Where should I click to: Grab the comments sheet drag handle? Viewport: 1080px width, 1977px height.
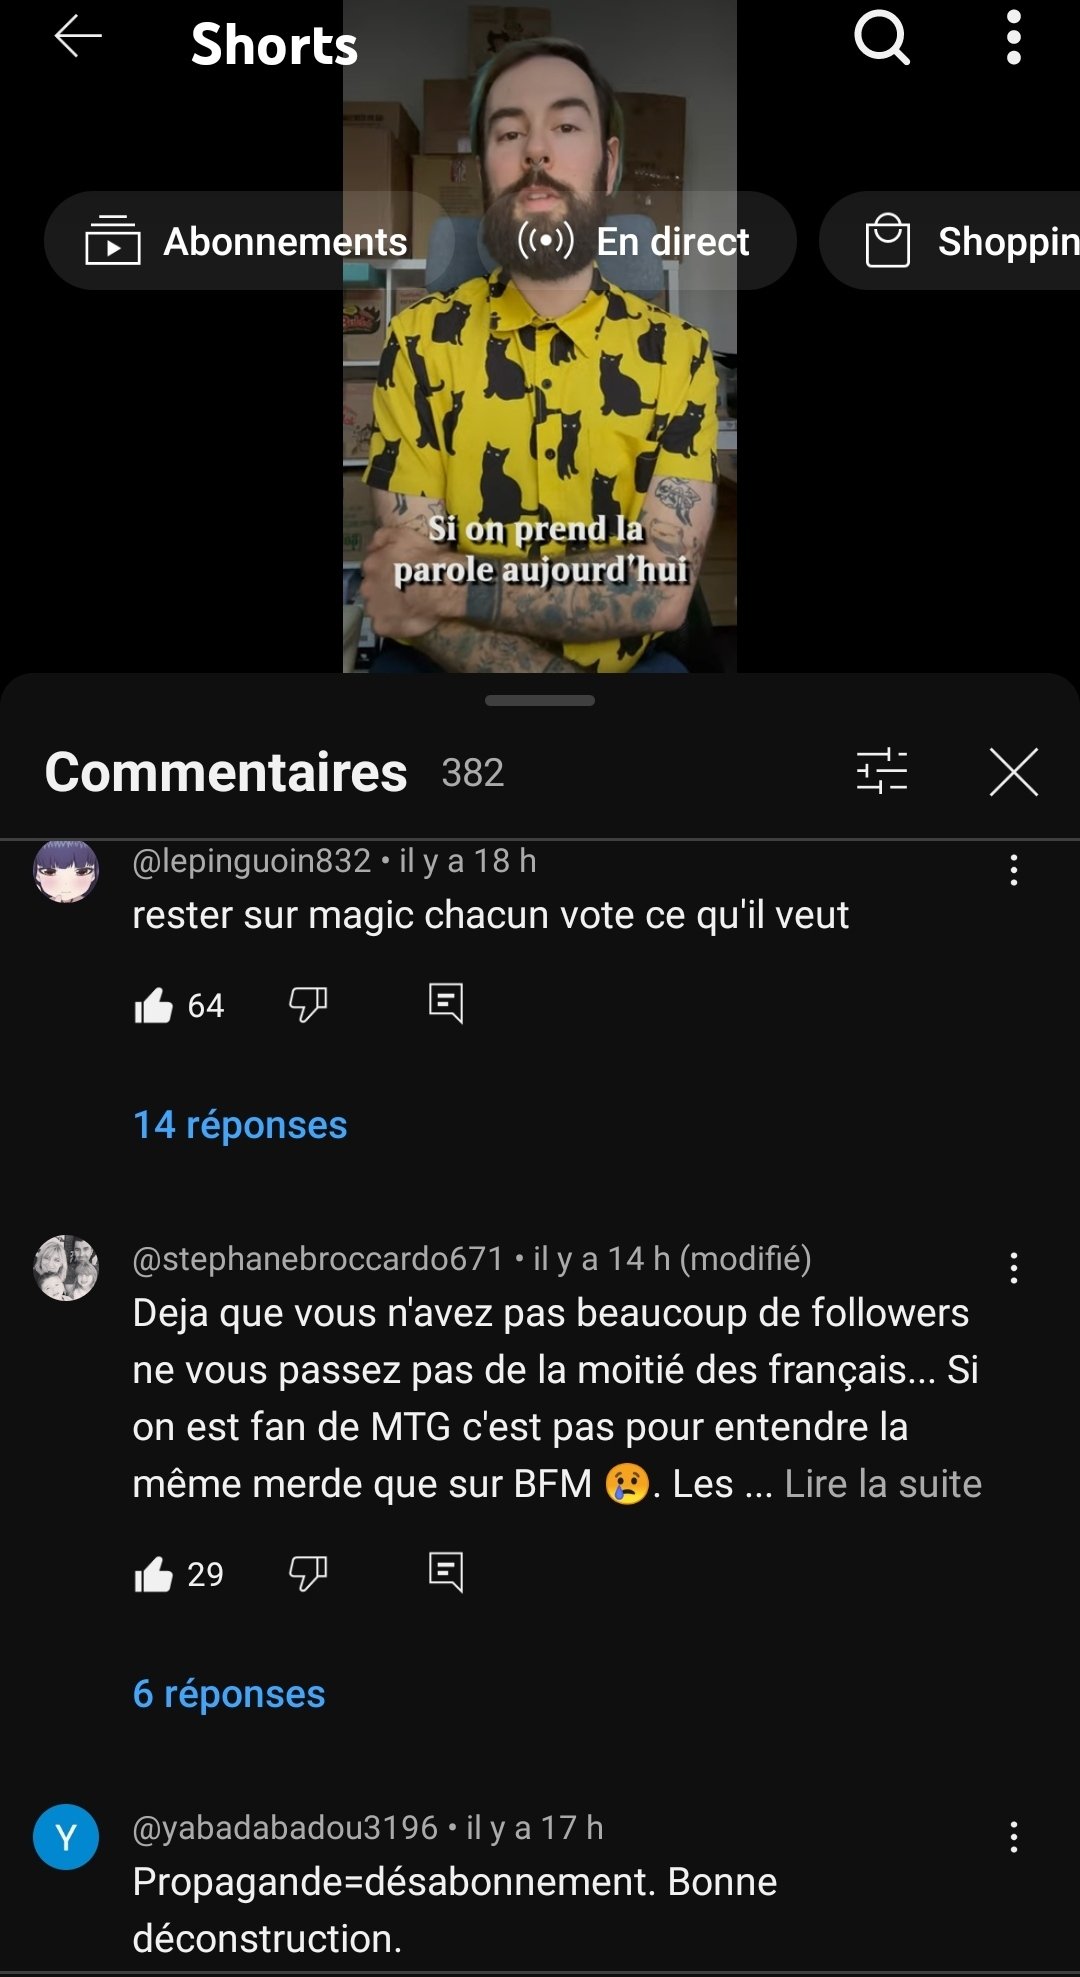point(540,701)
